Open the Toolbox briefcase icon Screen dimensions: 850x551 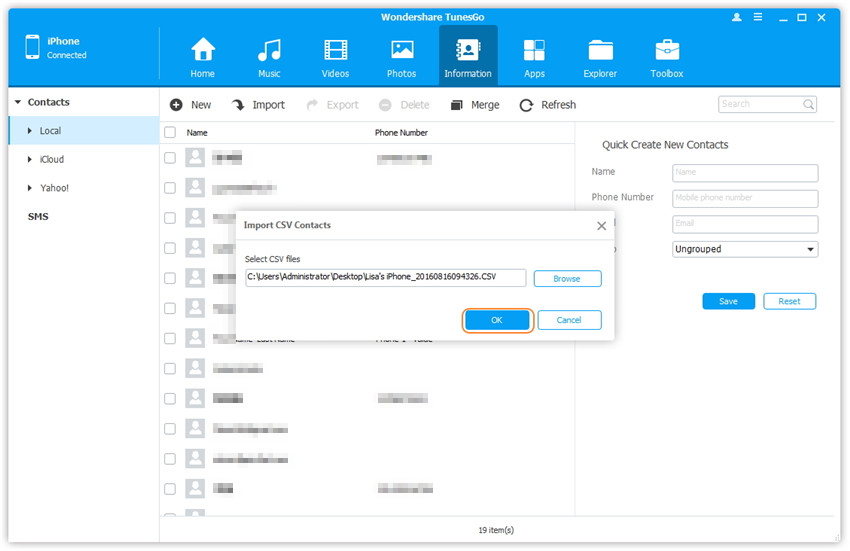(x=667, y=51)
